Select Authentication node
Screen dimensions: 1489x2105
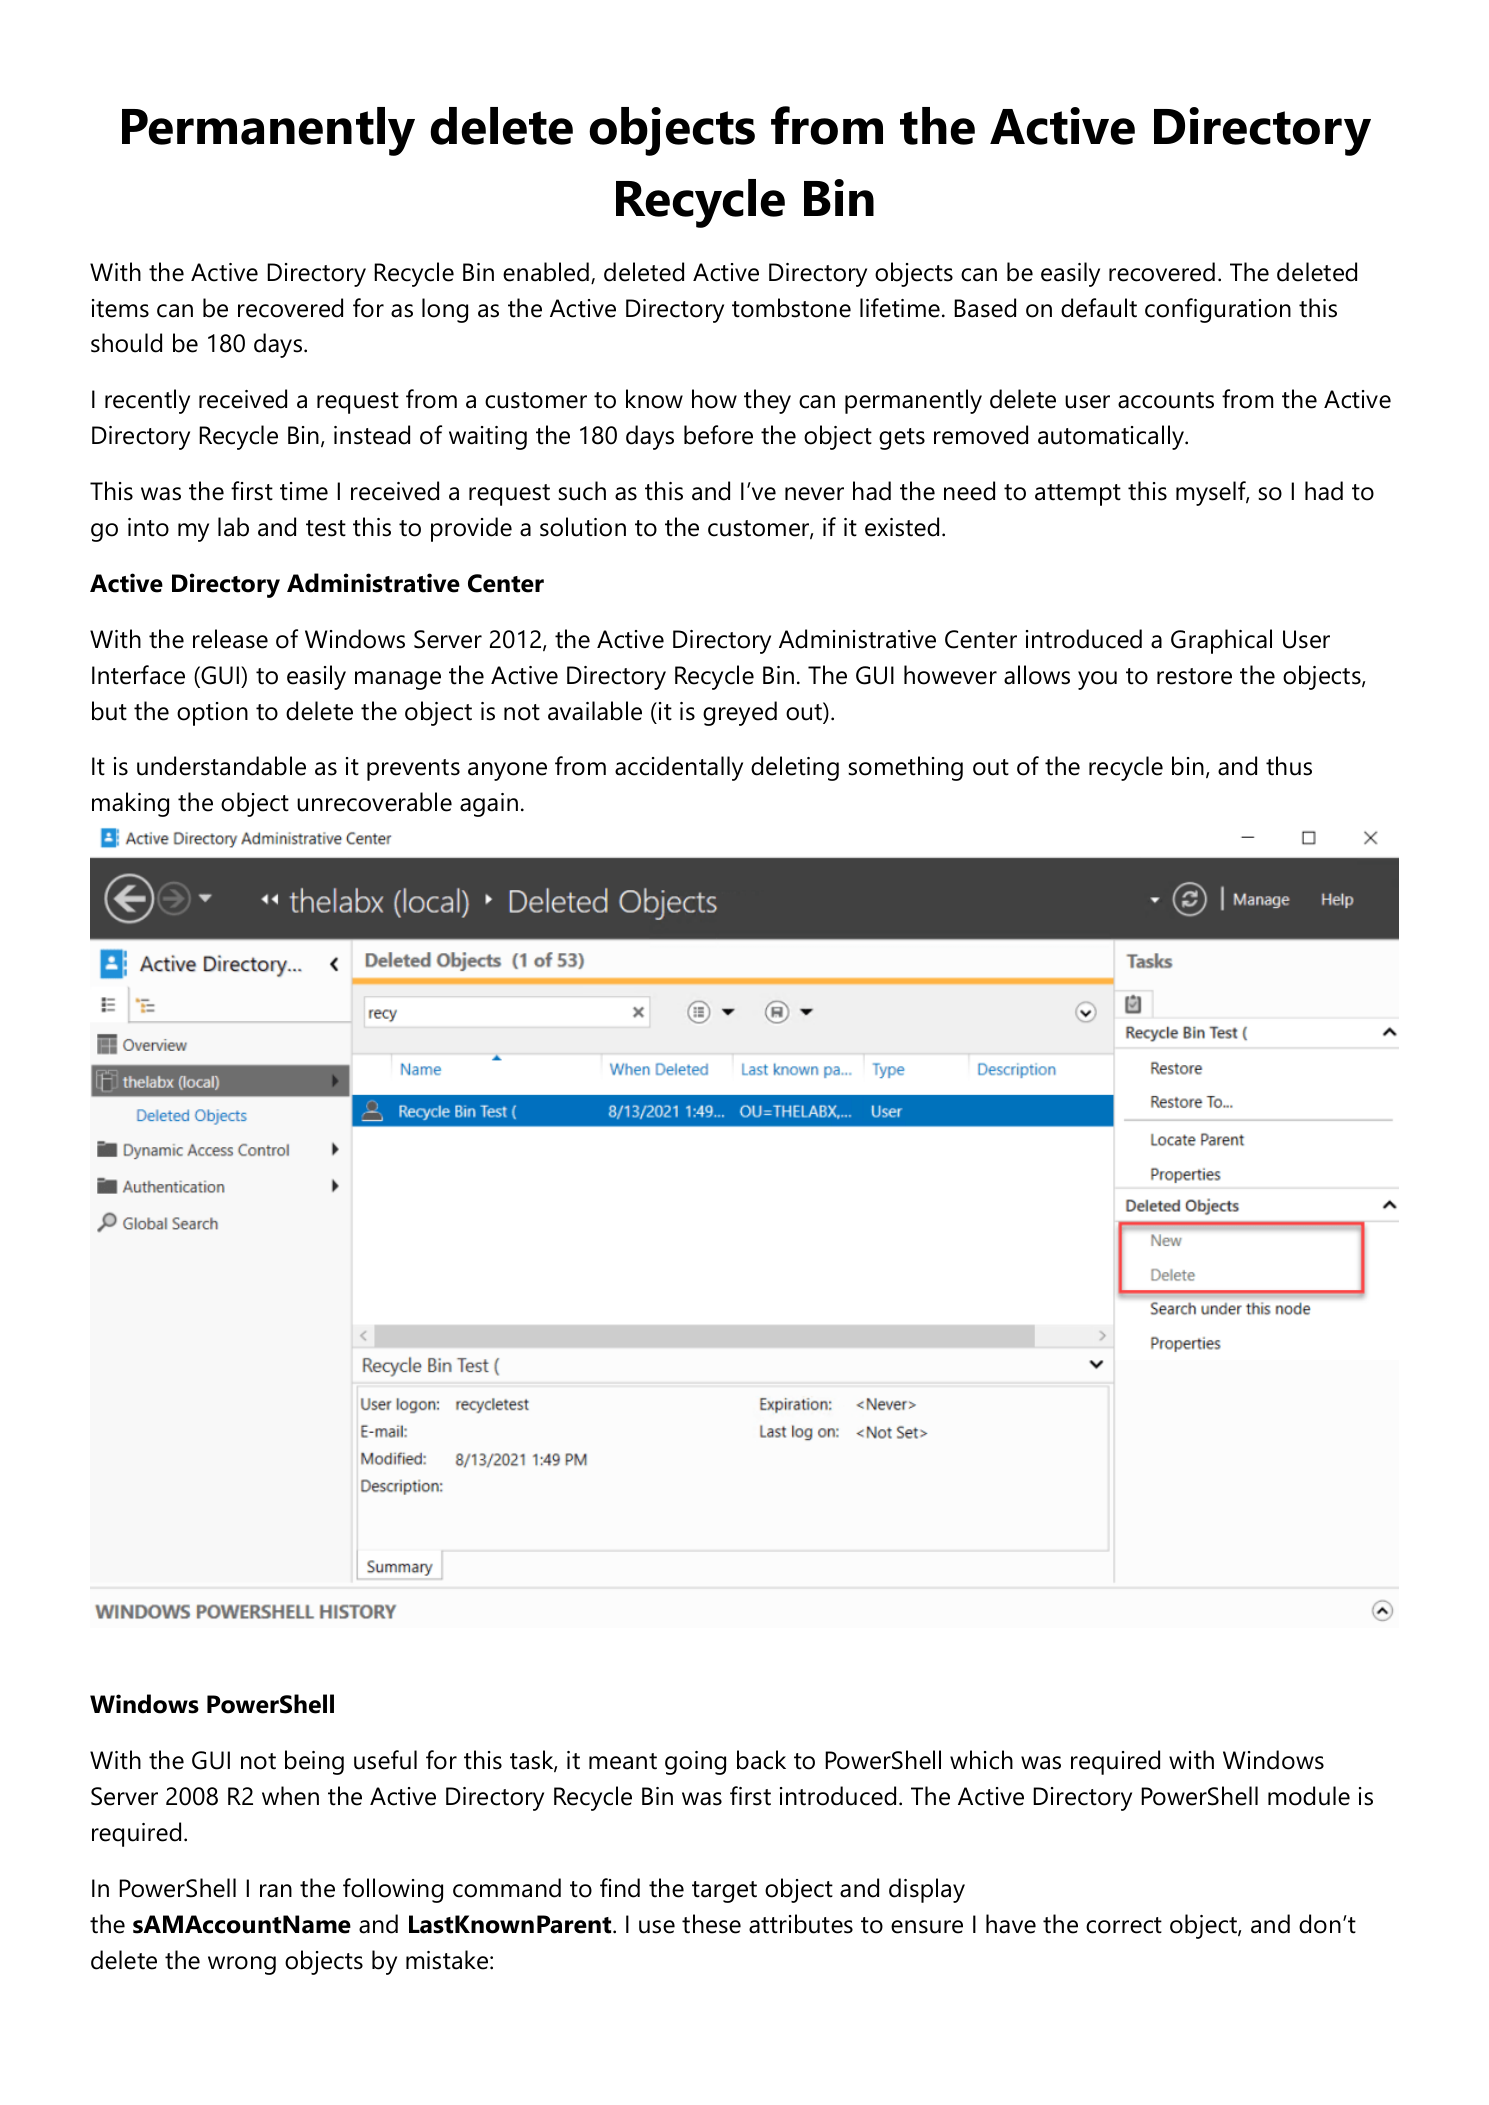[173, 1186]
